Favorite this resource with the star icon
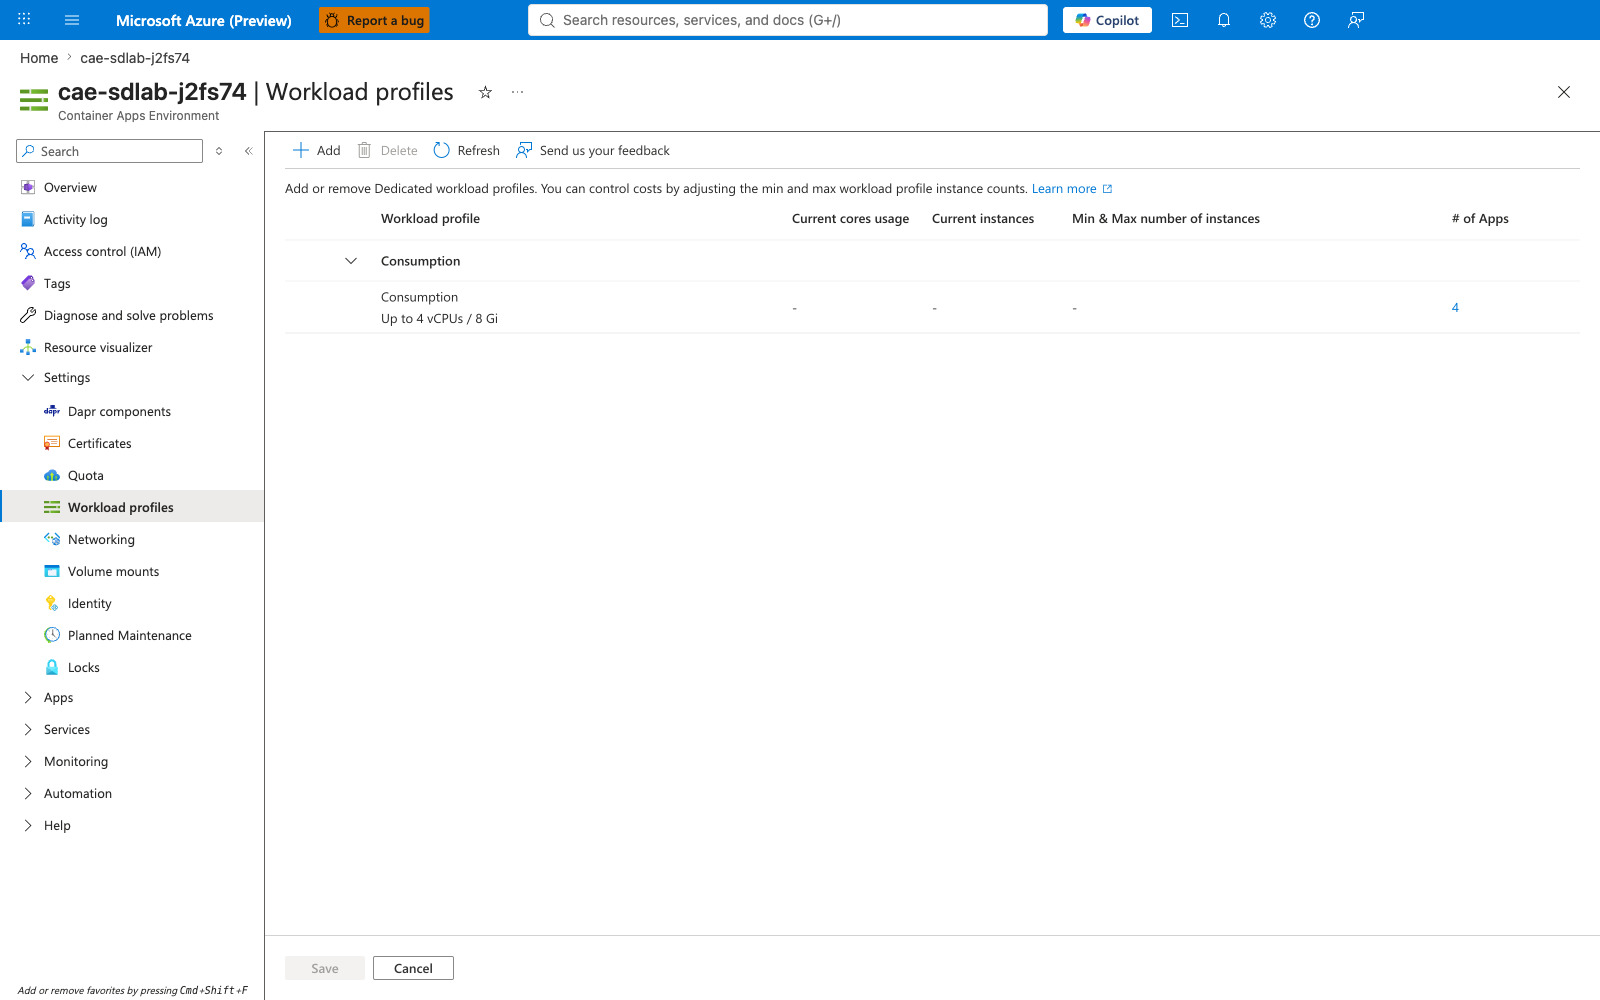The height and width of the screenshot is (1000, 1600). pos(485,92)
